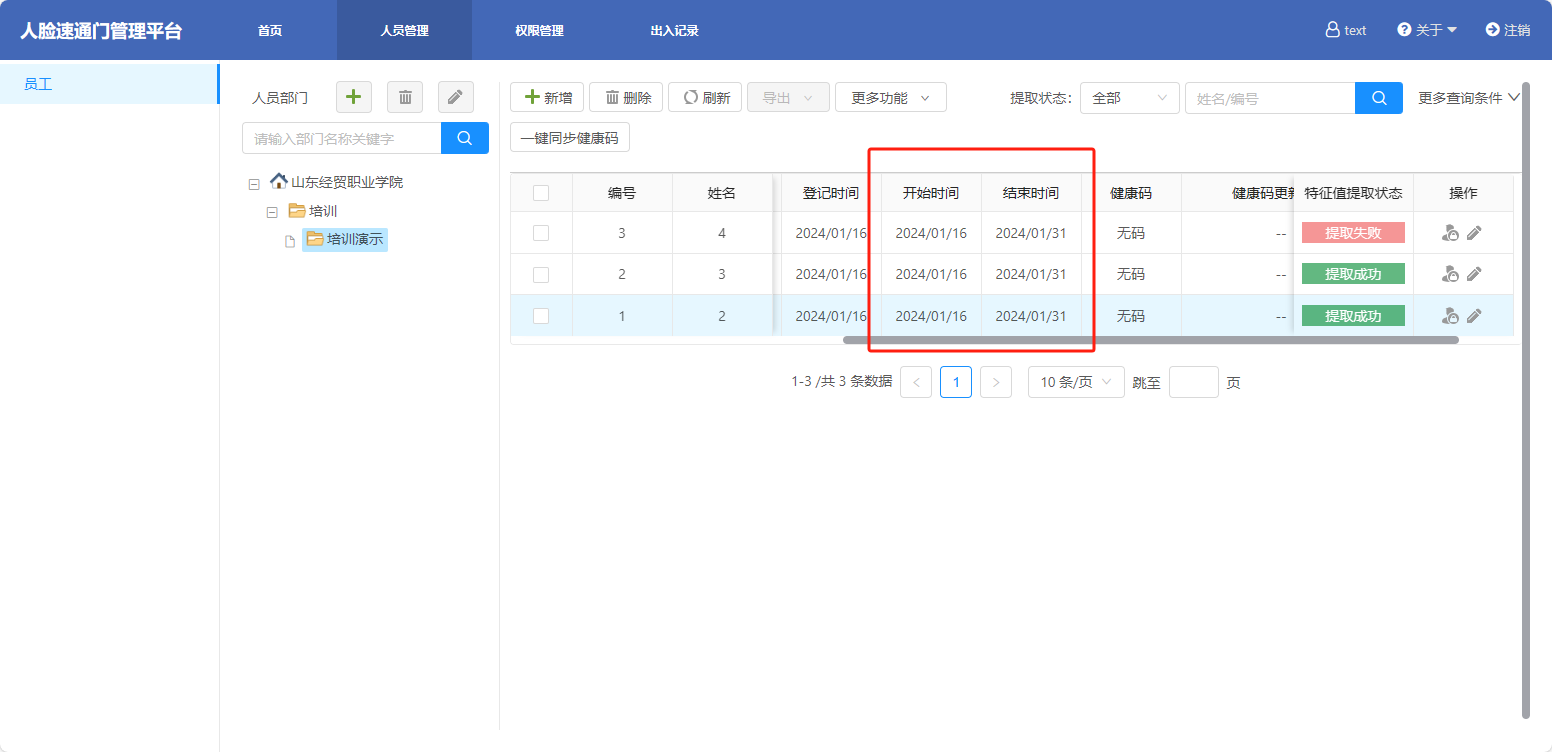
Task: Check the box for row number 3
Action: (x=541, y=233)
